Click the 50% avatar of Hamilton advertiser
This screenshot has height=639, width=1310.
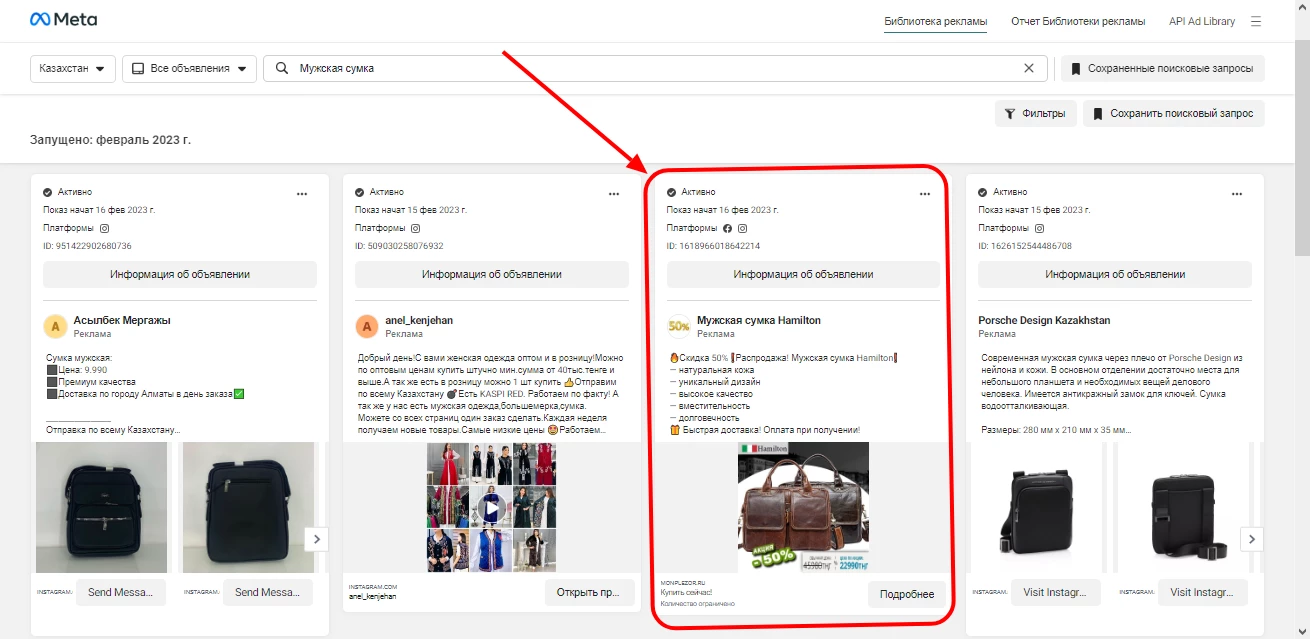679,326
